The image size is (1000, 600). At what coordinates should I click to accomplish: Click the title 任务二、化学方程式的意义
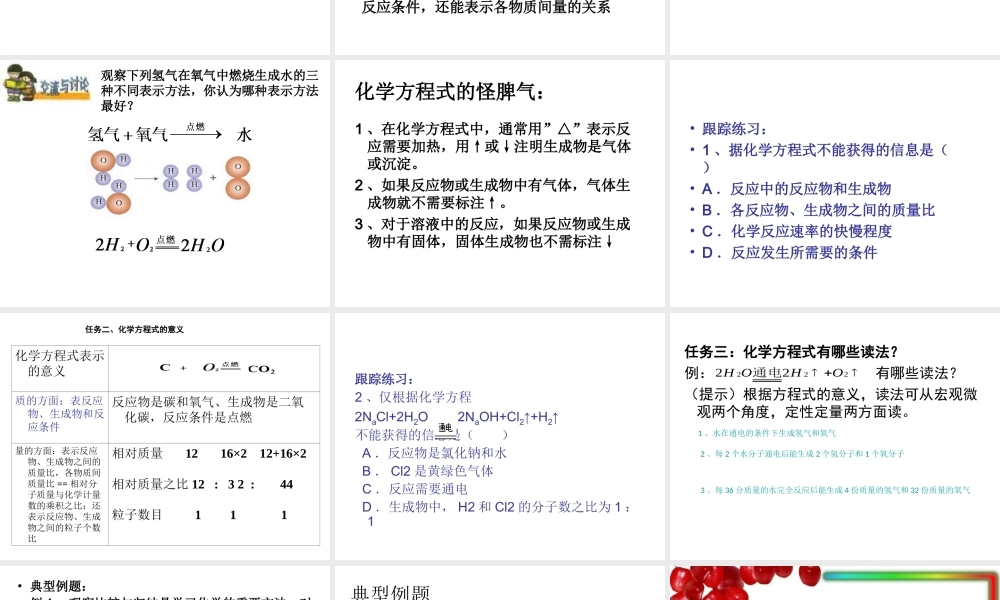click(x=135, y=330)
